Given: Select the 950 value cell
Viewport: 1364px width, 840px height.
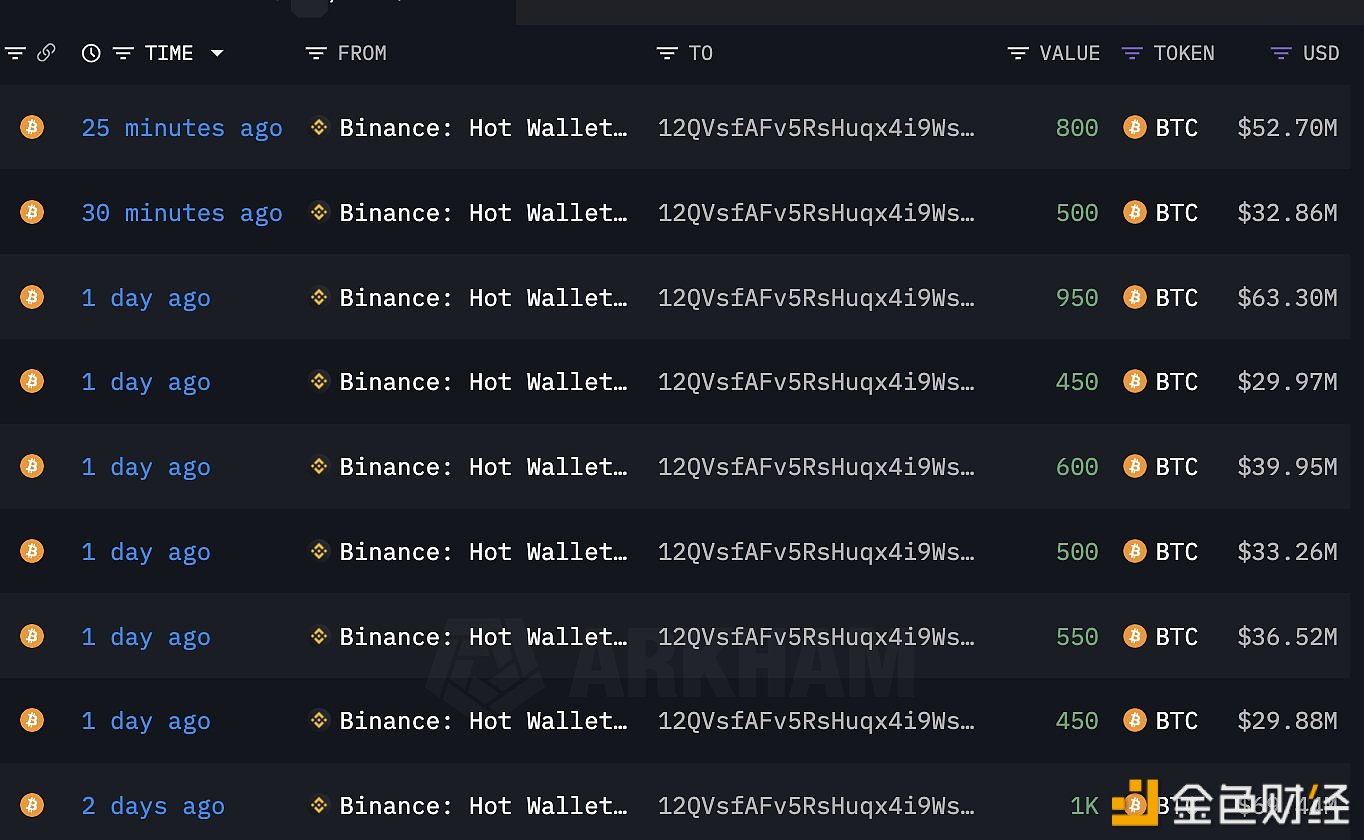Looking at the screenshot, I should (1077, 298).
